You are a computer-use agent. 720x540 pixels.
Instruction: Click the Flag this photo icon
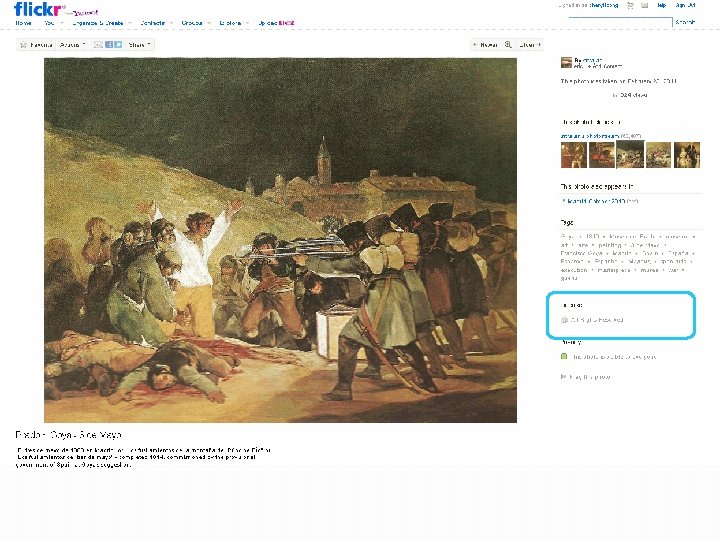tap(563, 377)
